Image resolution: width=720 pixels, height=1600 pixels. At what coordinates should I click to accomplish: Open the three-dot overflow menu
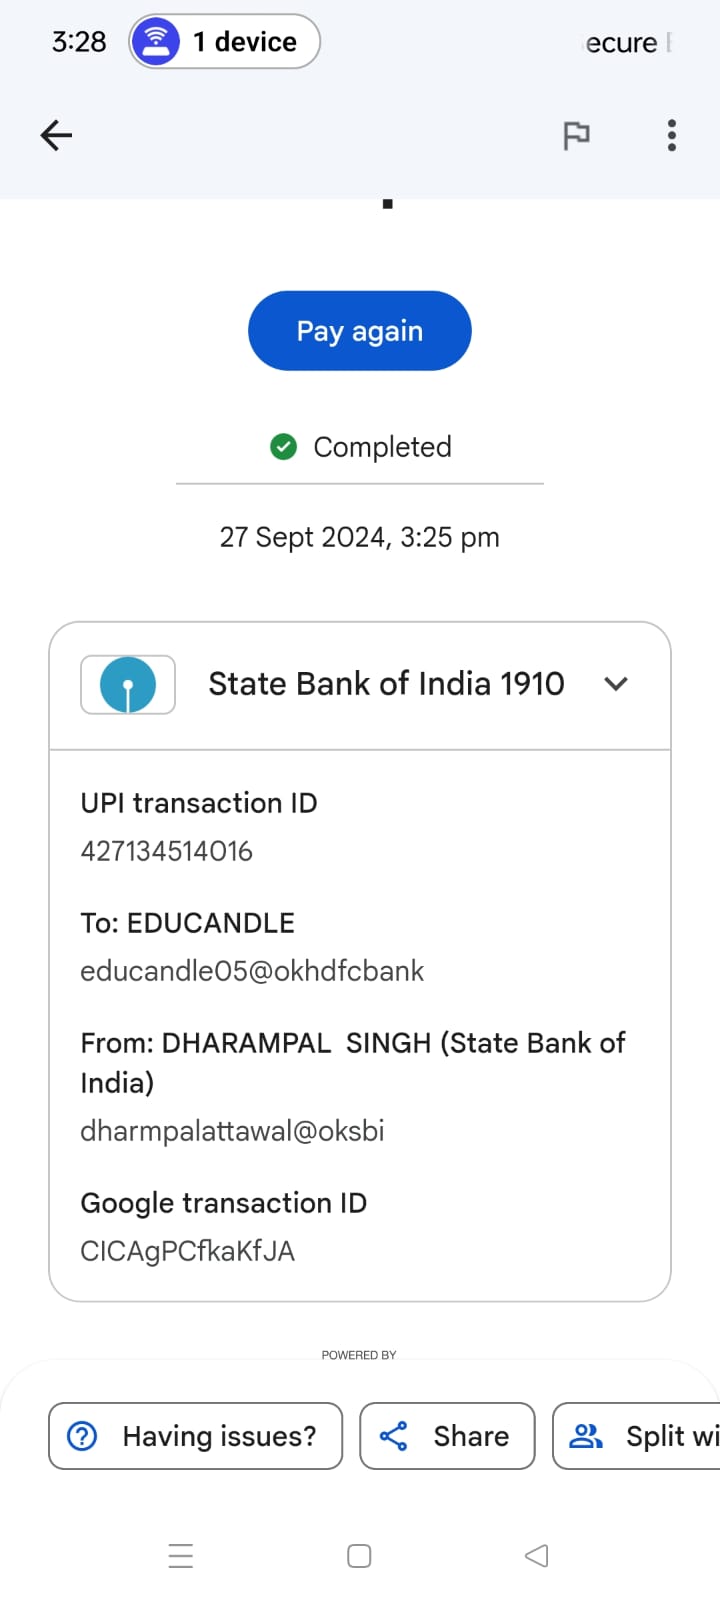coord(672,135)
